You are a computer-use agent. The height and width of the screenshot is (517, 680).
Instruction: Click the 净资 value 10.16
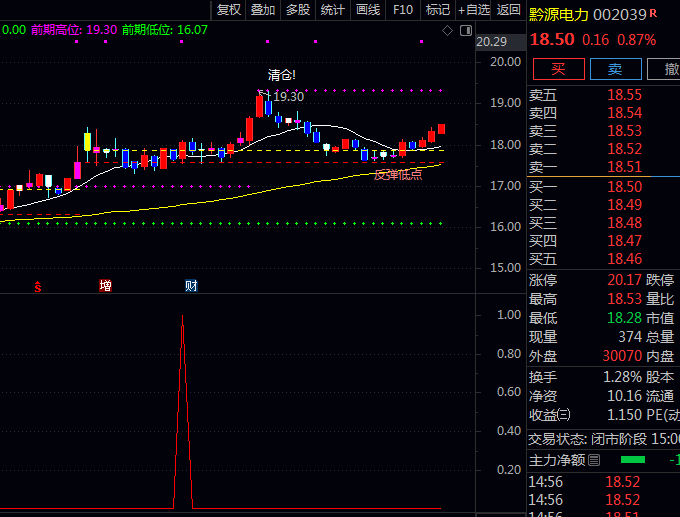(624, 396)
